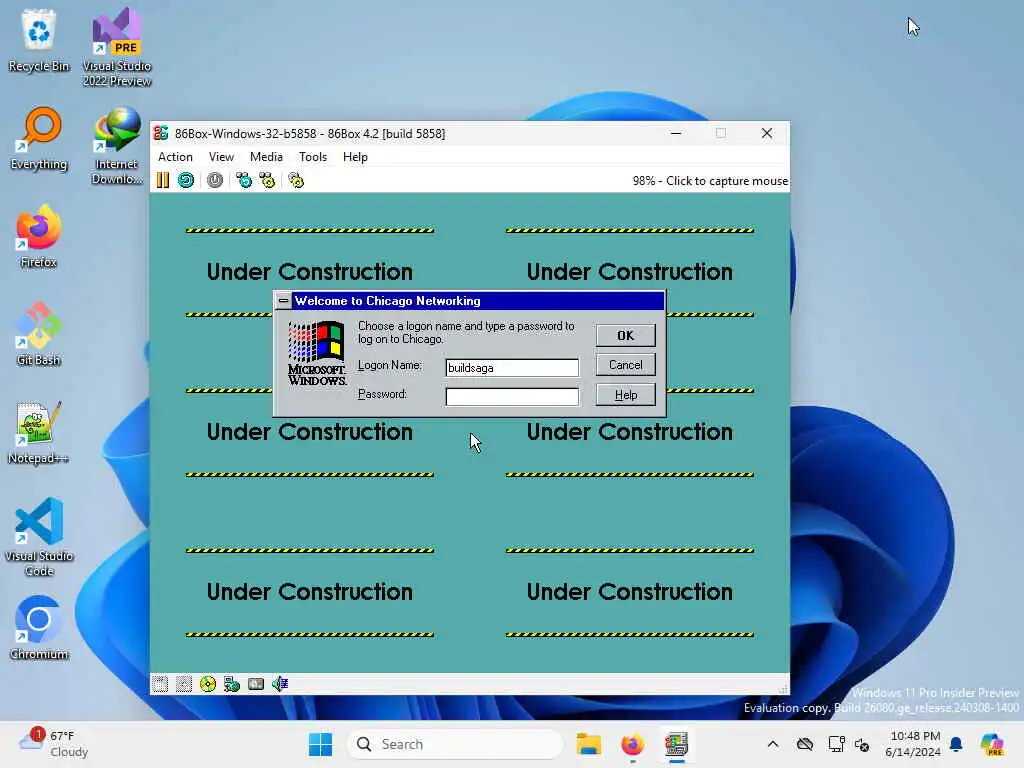Open the Tools menu
Screen dimensions: 1024x768
click(313, 157)
